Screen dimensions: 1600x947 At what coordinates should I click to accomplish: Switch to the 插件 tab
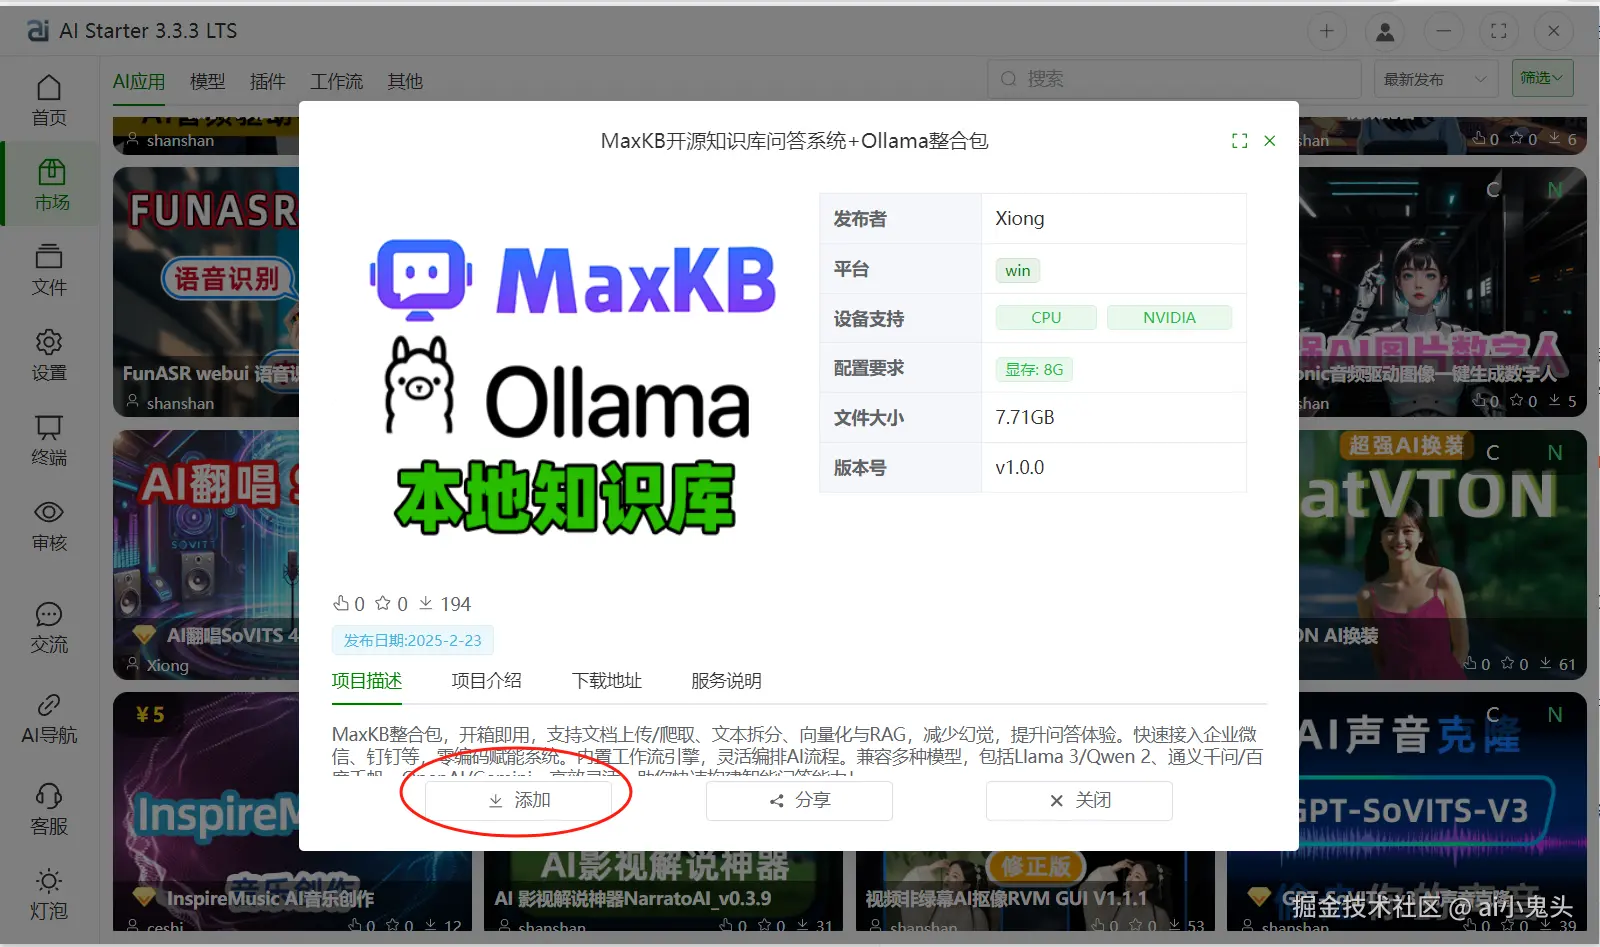pyautogui.click(x=267, y=81)
